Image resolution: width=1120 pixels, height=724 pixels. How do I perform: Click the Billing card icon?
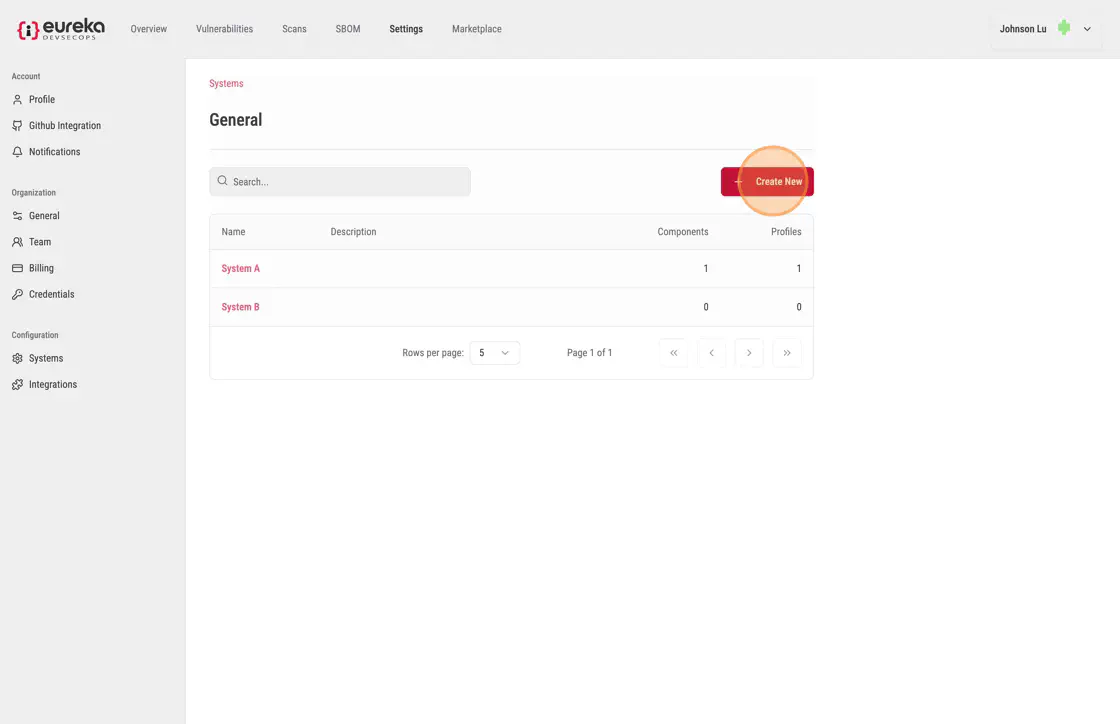(17, 268)
